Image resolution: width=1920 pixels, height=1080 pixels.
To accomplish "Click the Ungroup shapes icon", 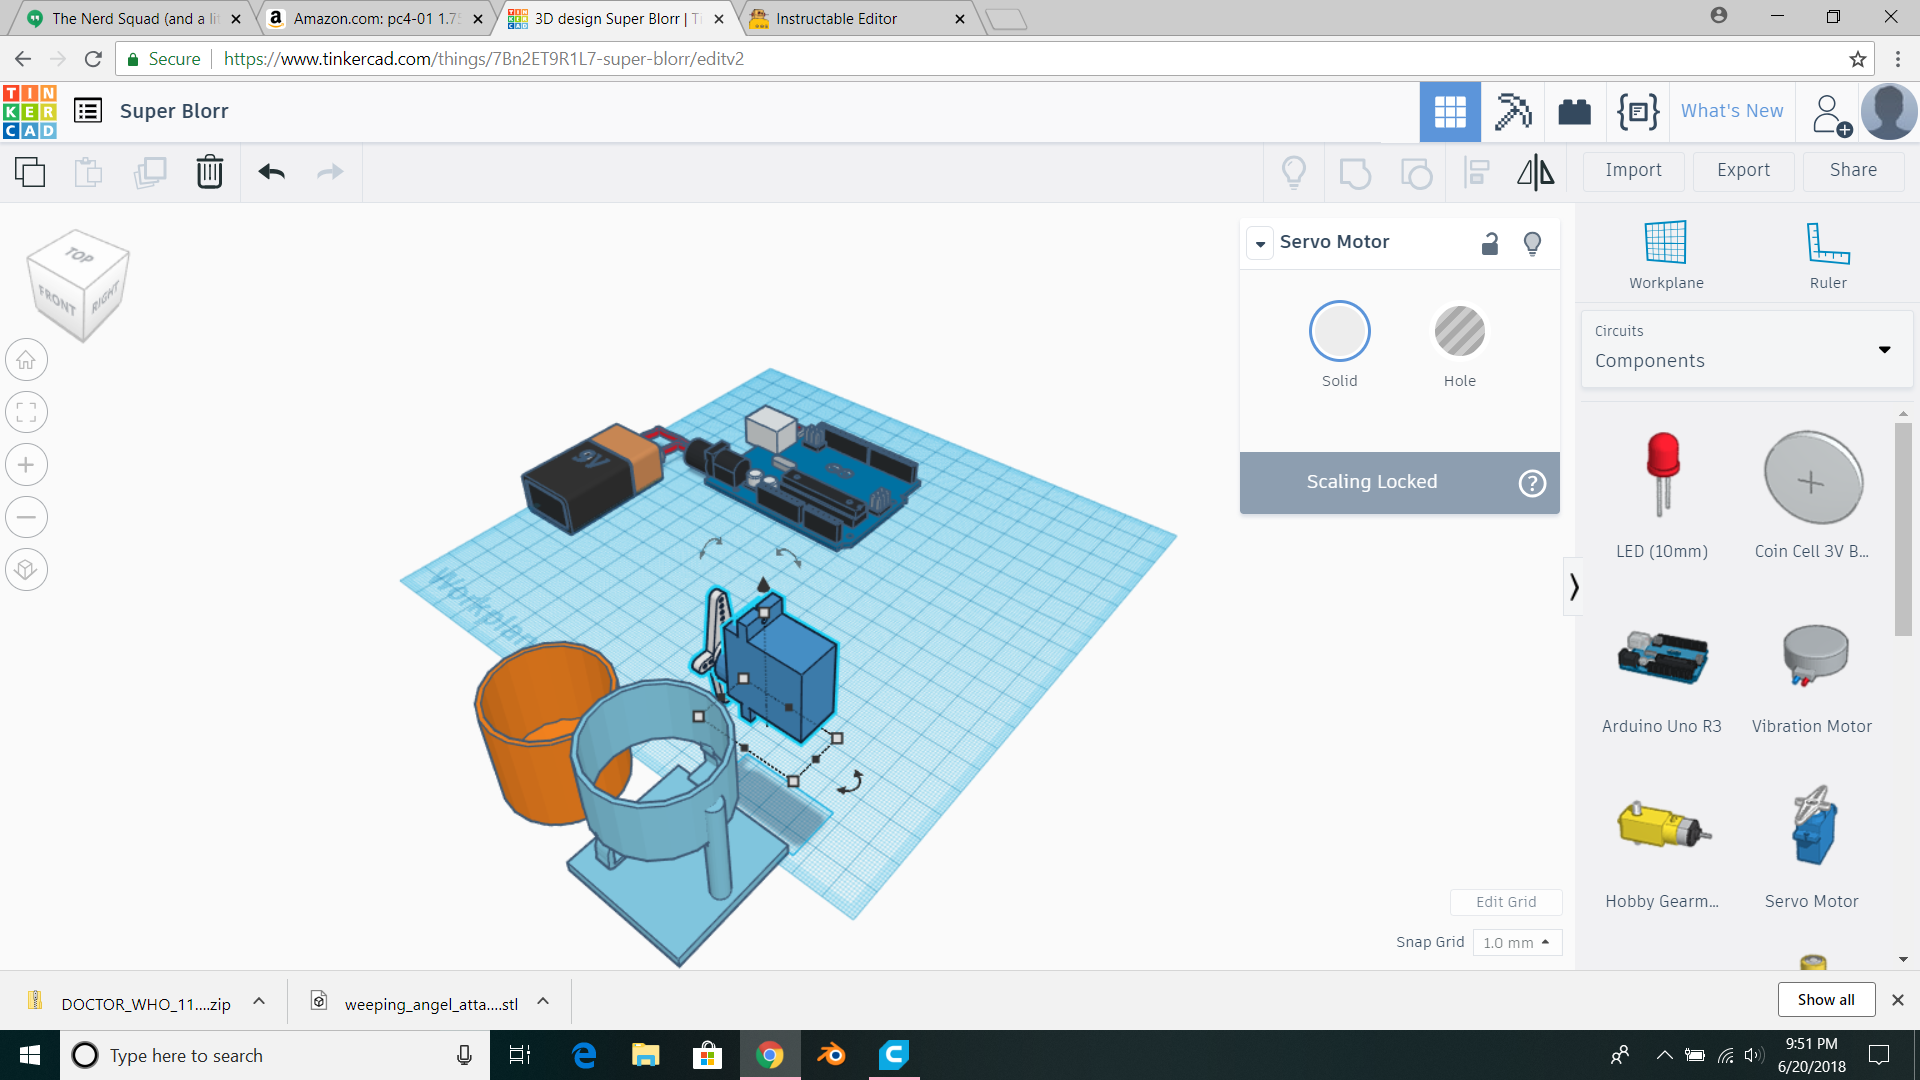I will point(1416,172).
